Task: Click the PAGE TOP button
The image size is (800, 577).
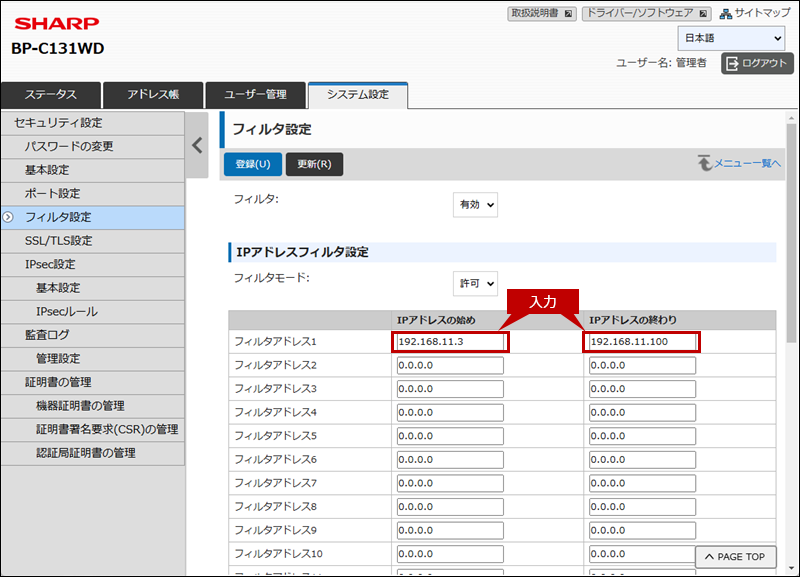Action: pyautogui.click(x=734, y=557)
